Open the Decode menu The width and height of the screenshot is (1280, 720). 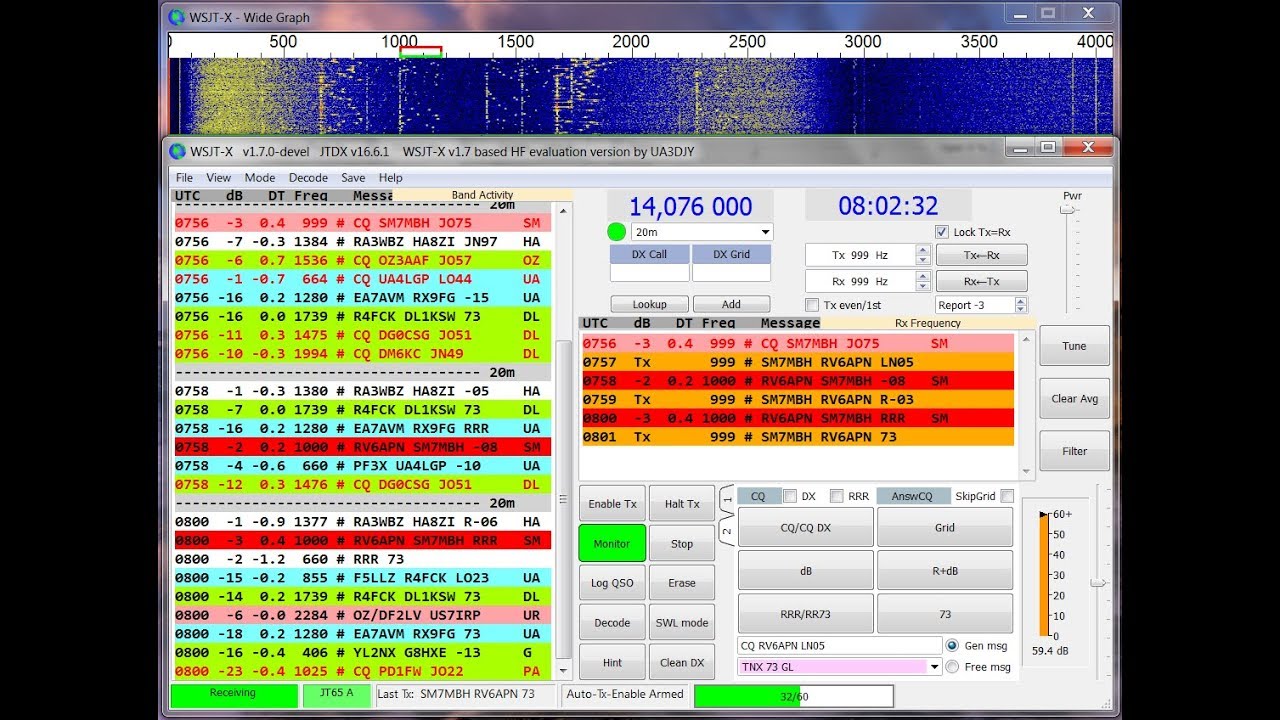coord(308,178)
